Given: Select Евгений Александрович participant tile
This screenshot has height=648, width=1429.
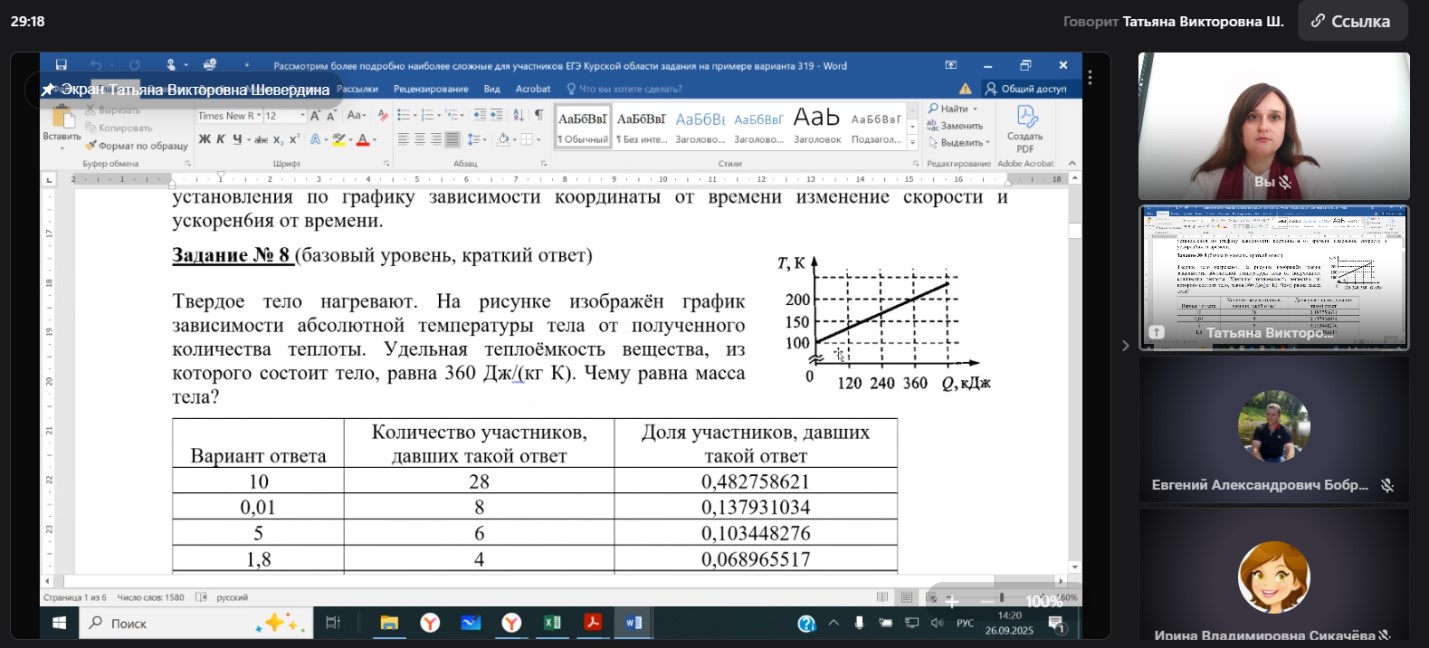Looking at the screenshot, I should [1273, 430].
